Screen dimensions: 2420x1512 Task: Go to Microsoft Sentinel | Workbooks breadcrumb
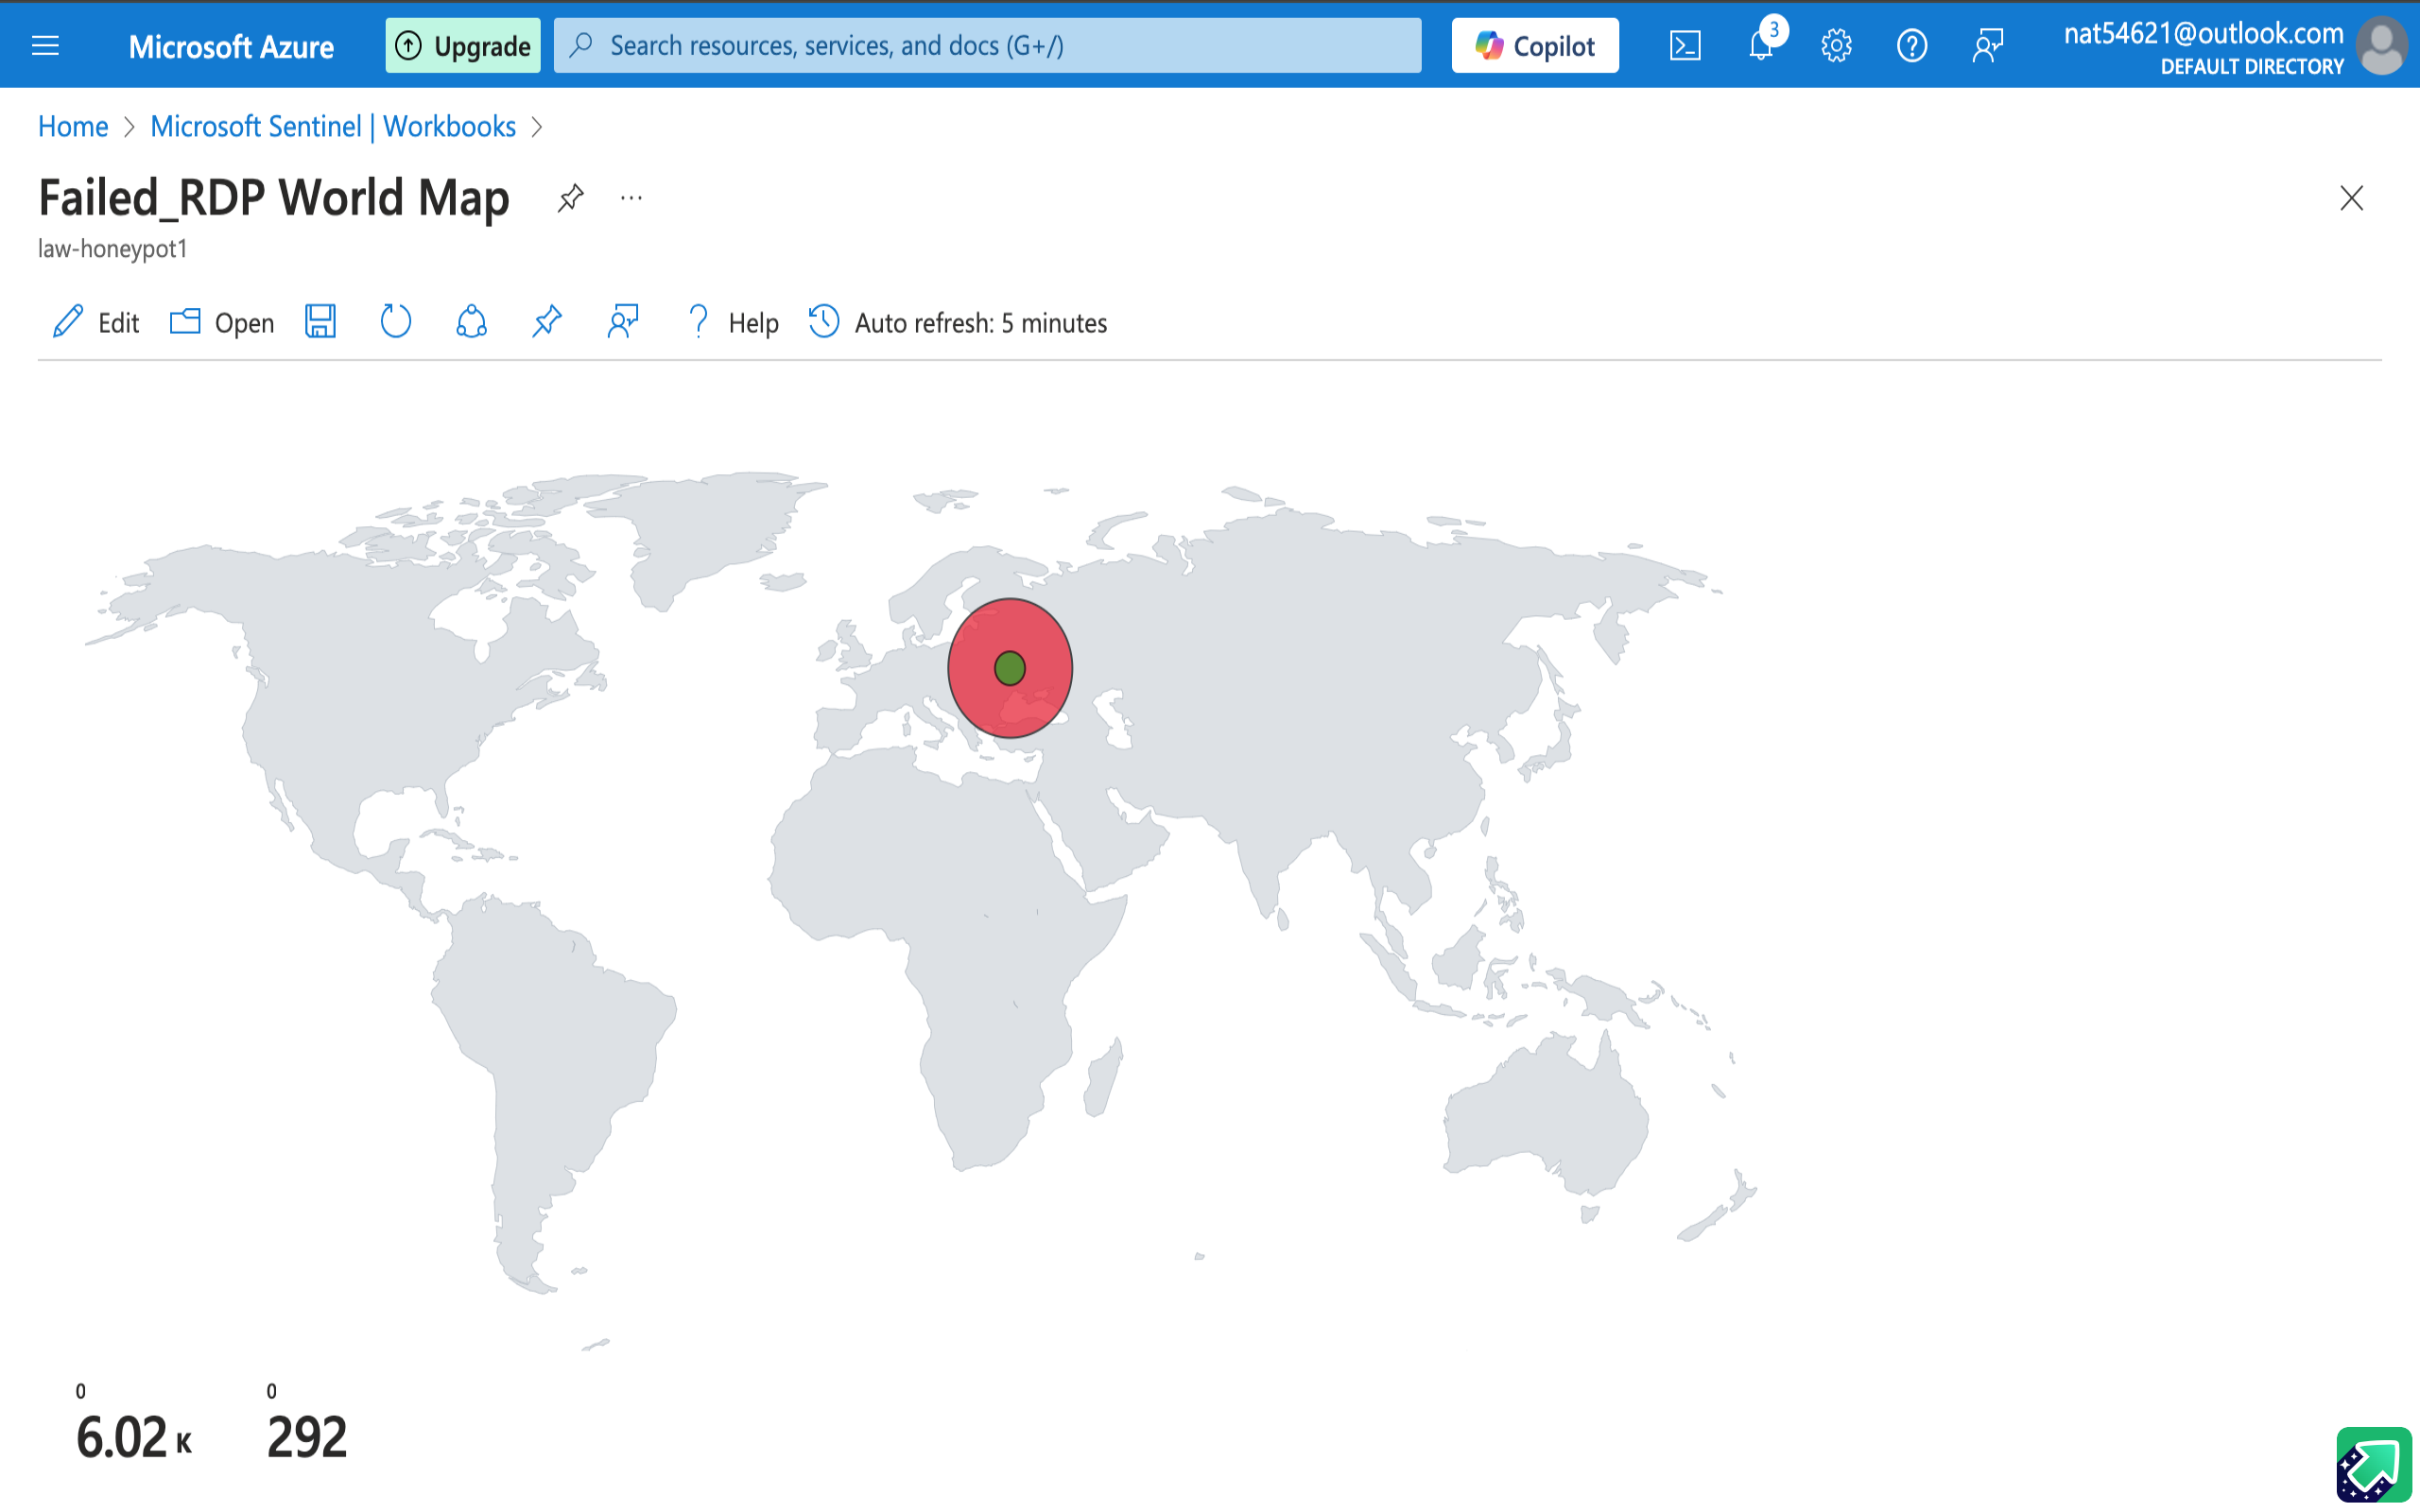(333, 126)
